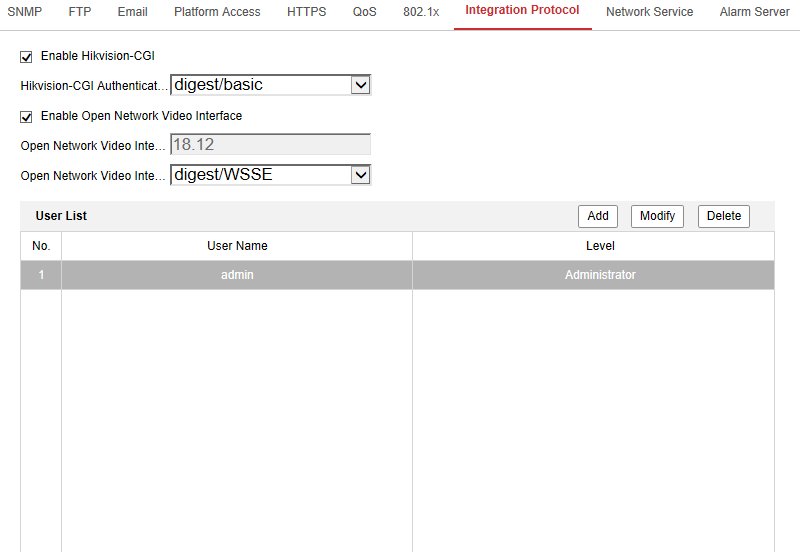Switch to the QoS tab
Viewport: 800px width, 552px height.
[364, 12]
